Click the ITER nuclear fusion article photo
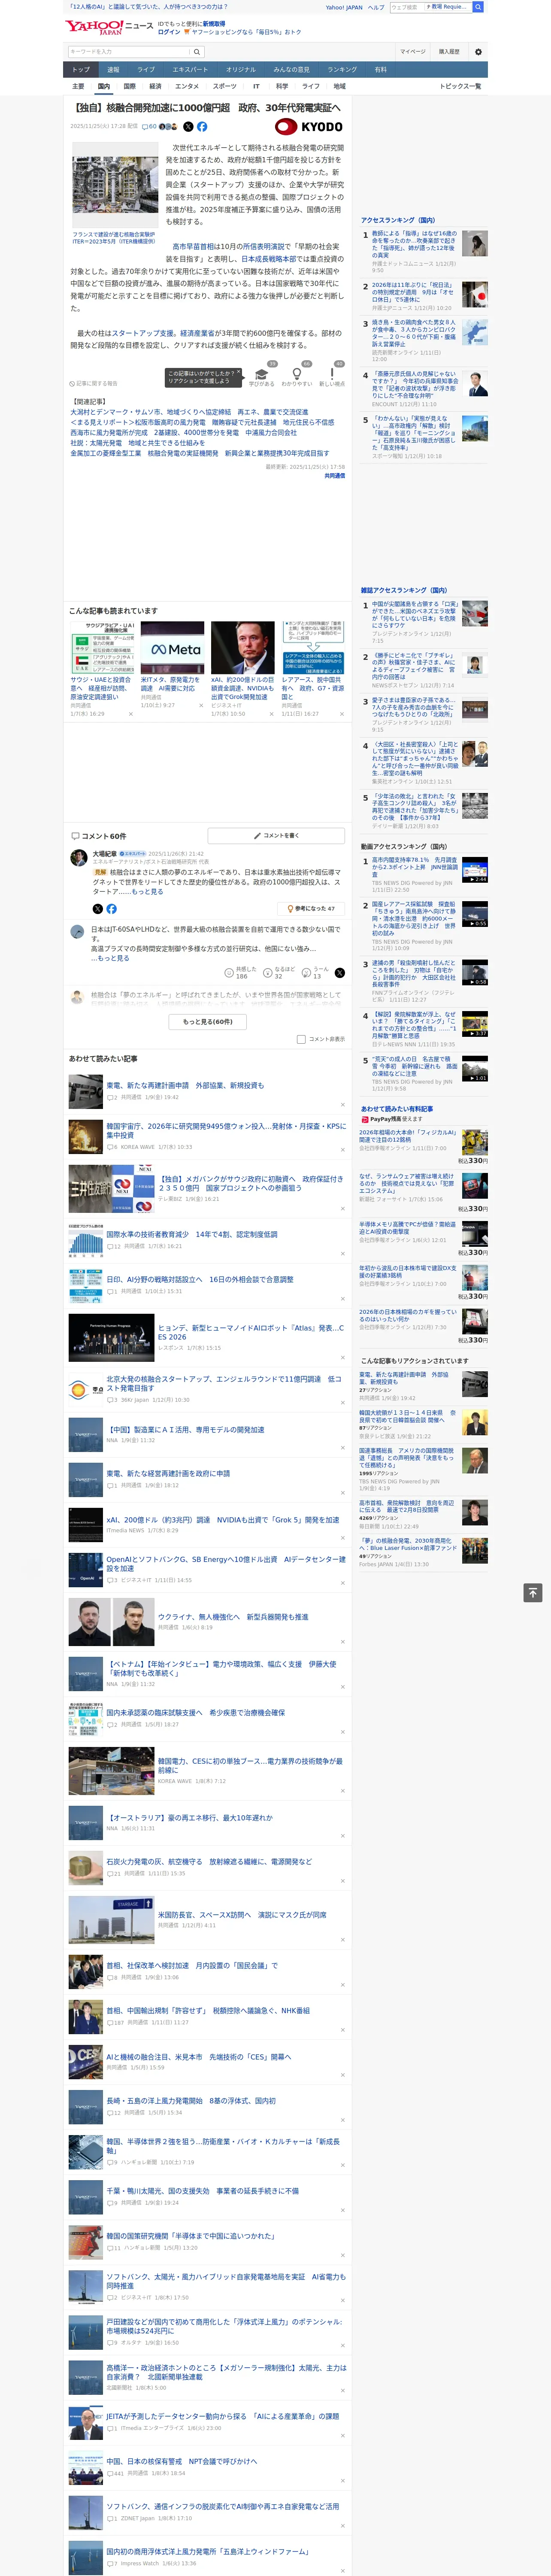Screen dimensions: 551x2576 [115, 184]
